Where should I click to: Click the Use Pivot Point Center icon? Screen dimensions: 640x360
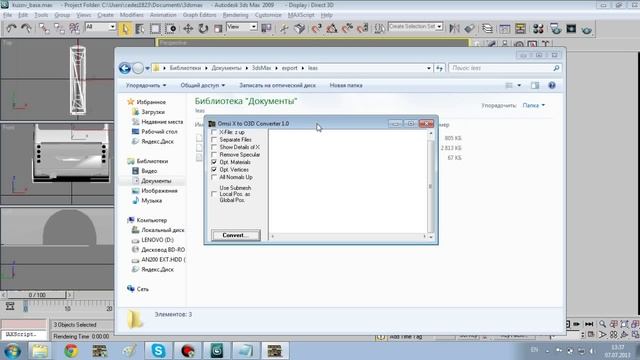point(267,28)
